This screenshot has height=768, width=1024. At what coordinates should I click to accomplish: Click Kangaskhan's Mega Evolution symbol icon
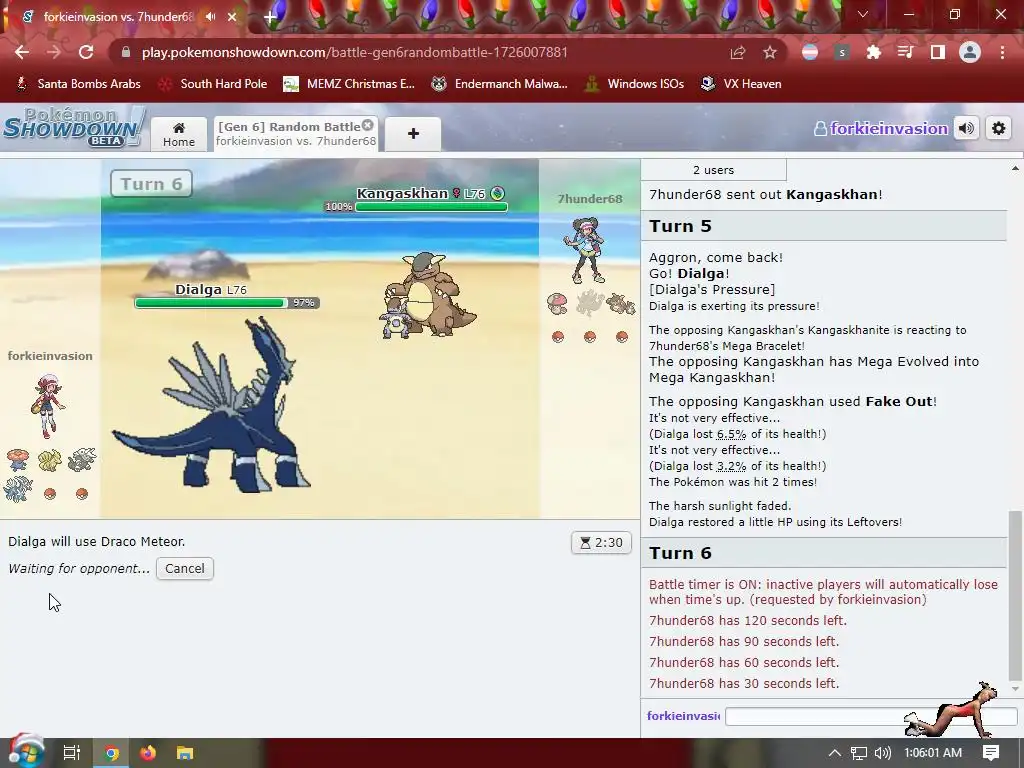498,193
